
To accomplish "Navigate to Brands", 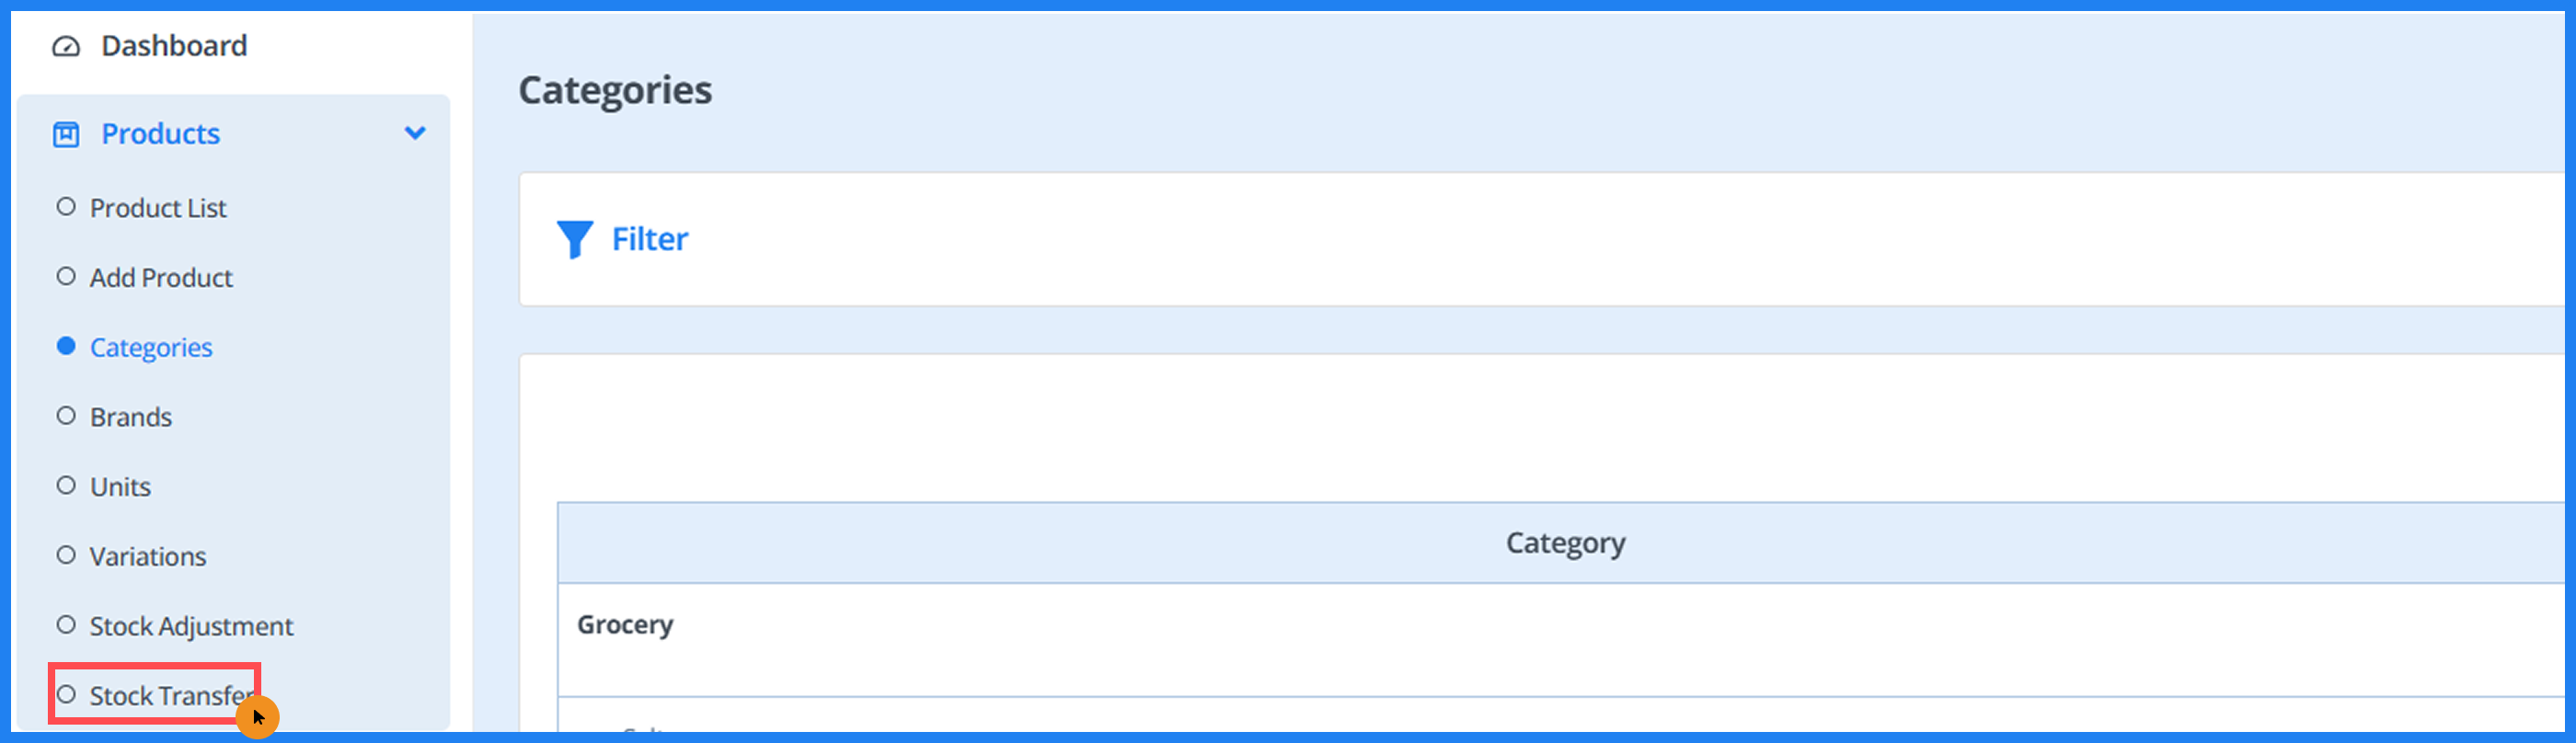I will click(131, 417).
